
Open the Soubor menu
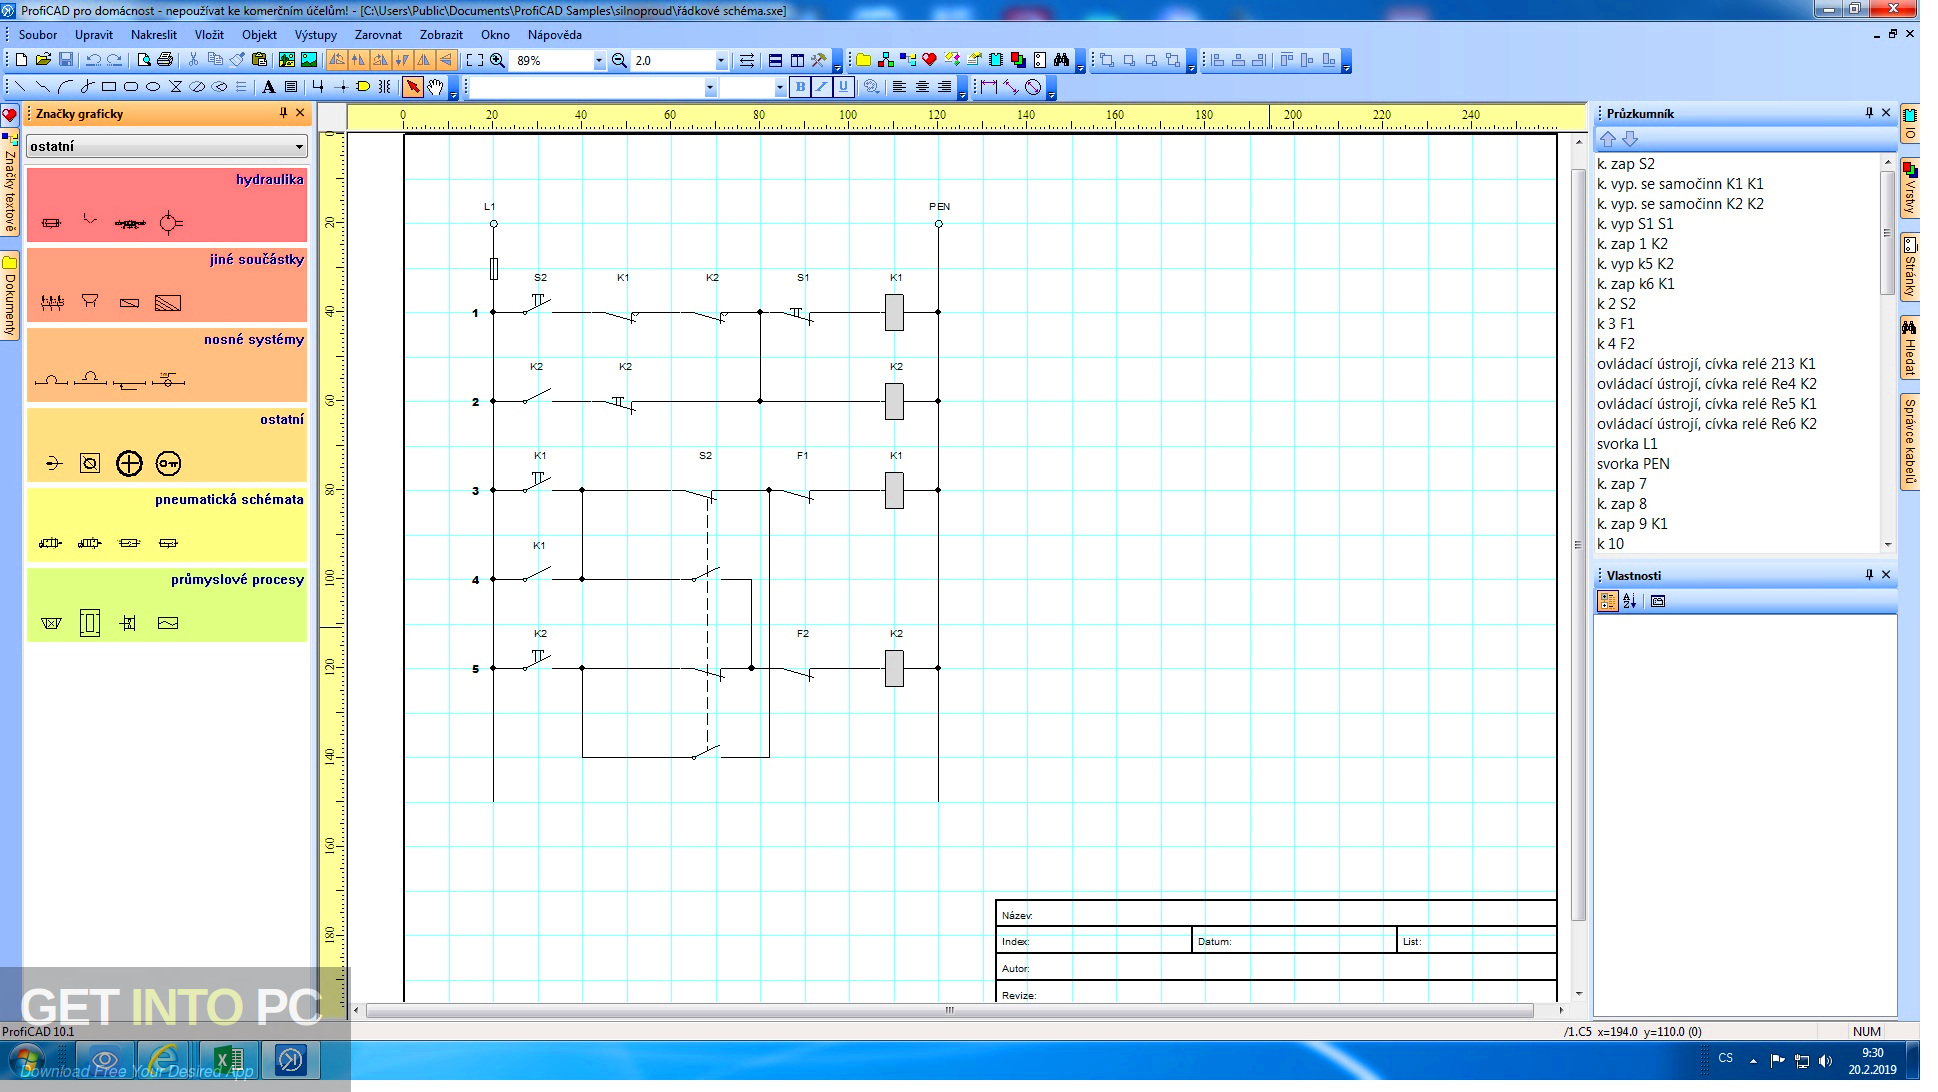[x=38, y=34]
